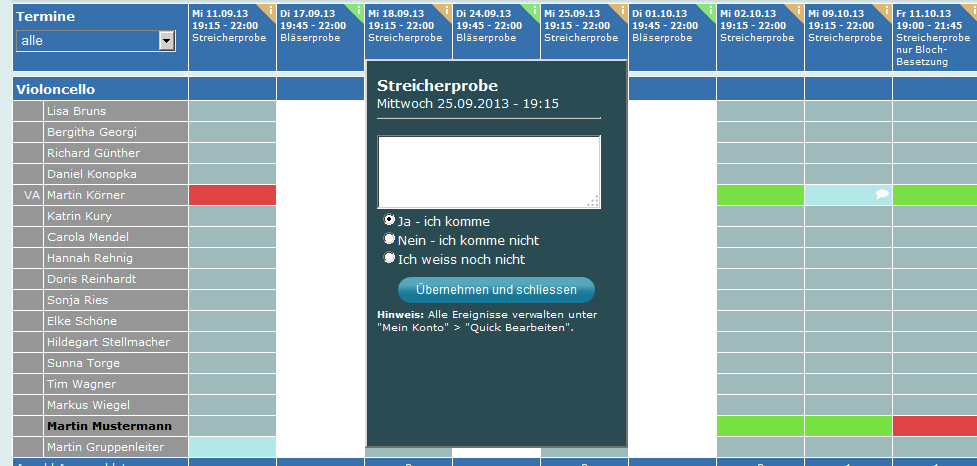Click the comment text area in popup

click(489, 171)
